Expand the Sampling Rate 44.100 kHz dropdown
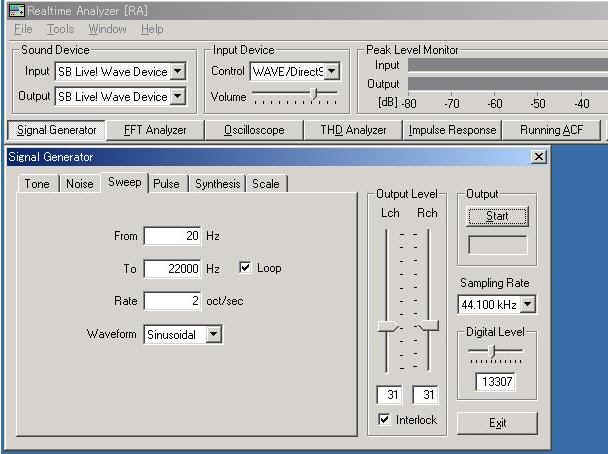This screenshot has height=454, width=608. 528,304
